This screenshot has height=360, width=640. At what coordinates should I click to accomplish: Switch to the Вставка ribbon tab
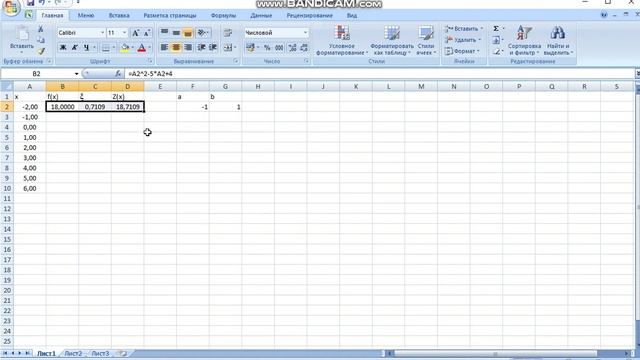[x=119, y=16]
